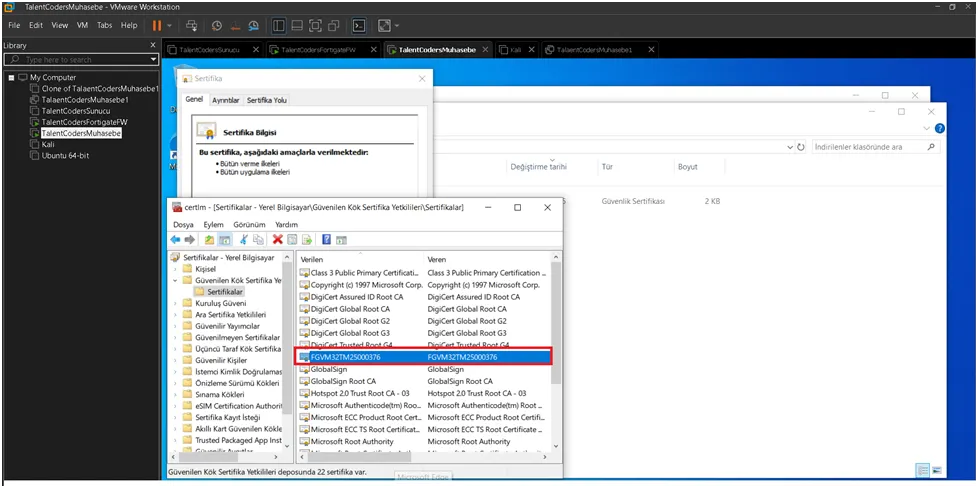The height and width of the screenshot is (488, 978).
Task: Click the export list icon in certlm
Action: point(307,240)
